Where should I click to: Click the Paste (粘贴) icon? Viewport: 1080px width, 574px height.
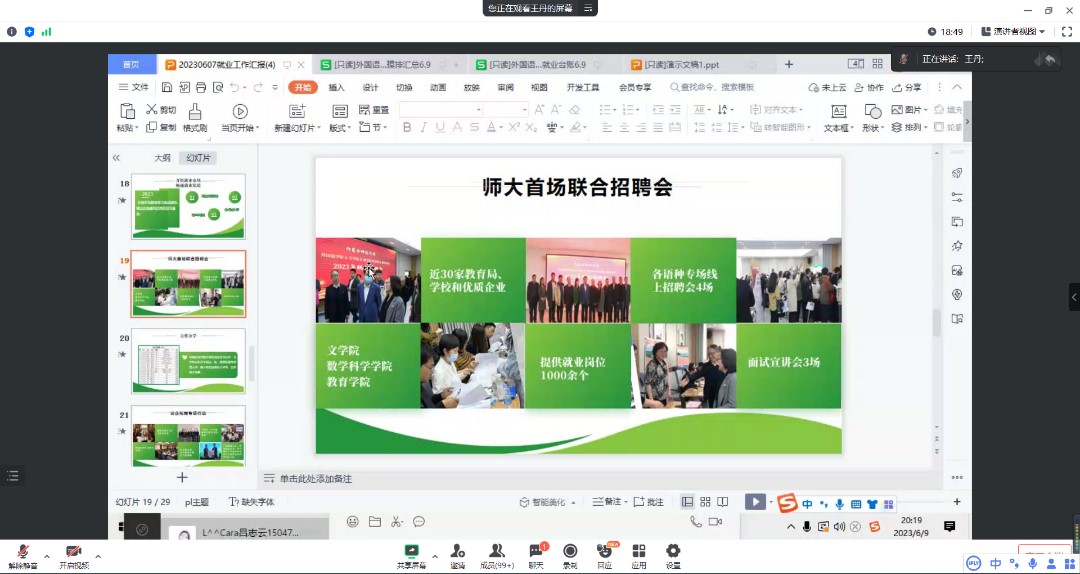127,111
